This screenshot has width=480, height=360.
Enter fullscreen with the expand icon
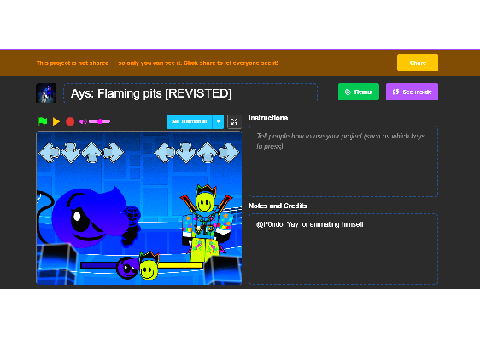[234, 122]
